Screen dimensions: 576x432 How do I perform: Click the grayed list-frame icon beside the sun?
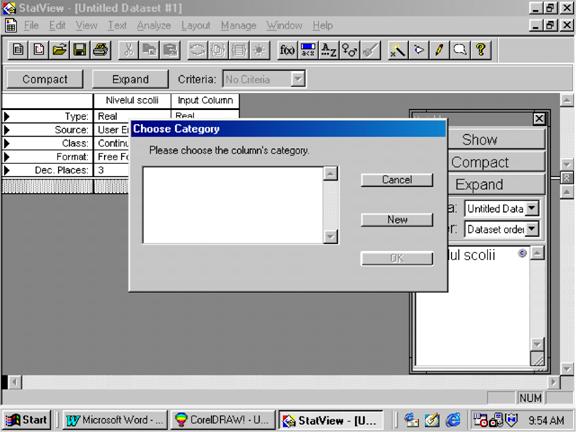239,50
